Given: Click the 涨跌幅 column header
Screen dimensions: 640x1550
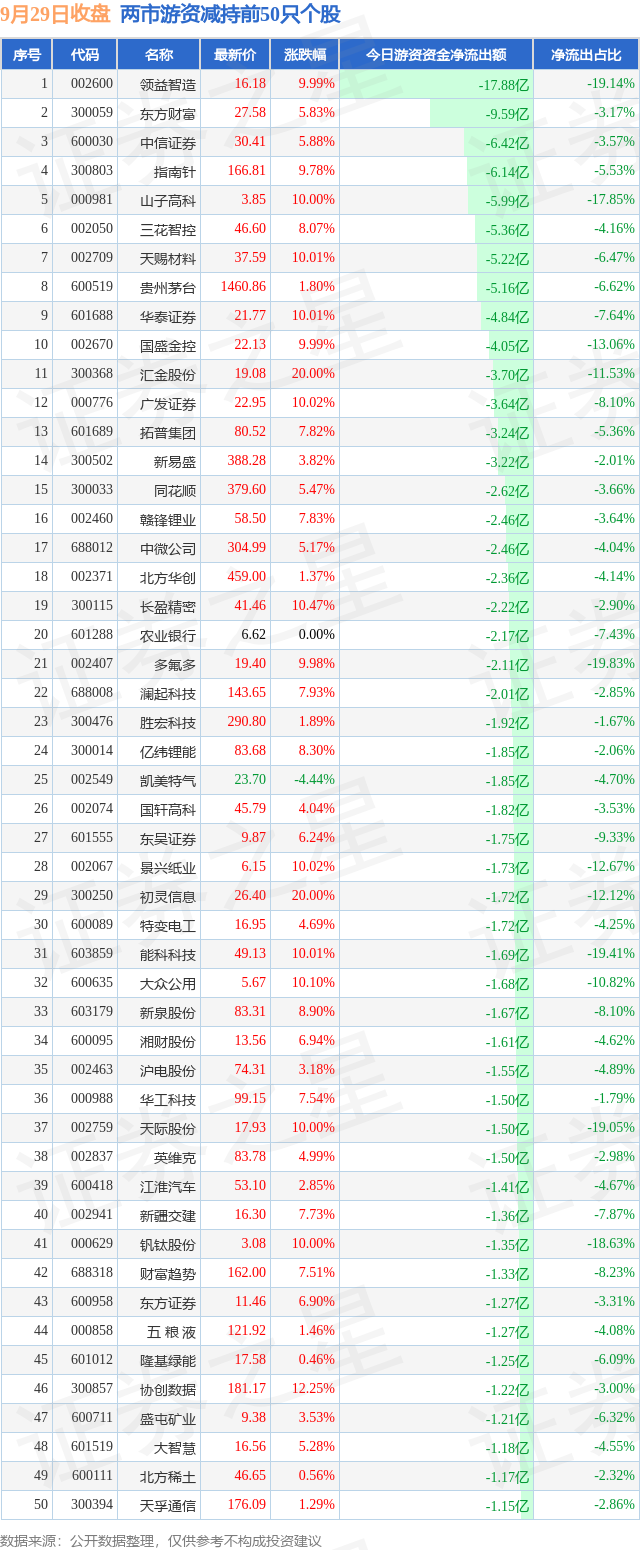Looking at the screenshot, I should 304,55.
